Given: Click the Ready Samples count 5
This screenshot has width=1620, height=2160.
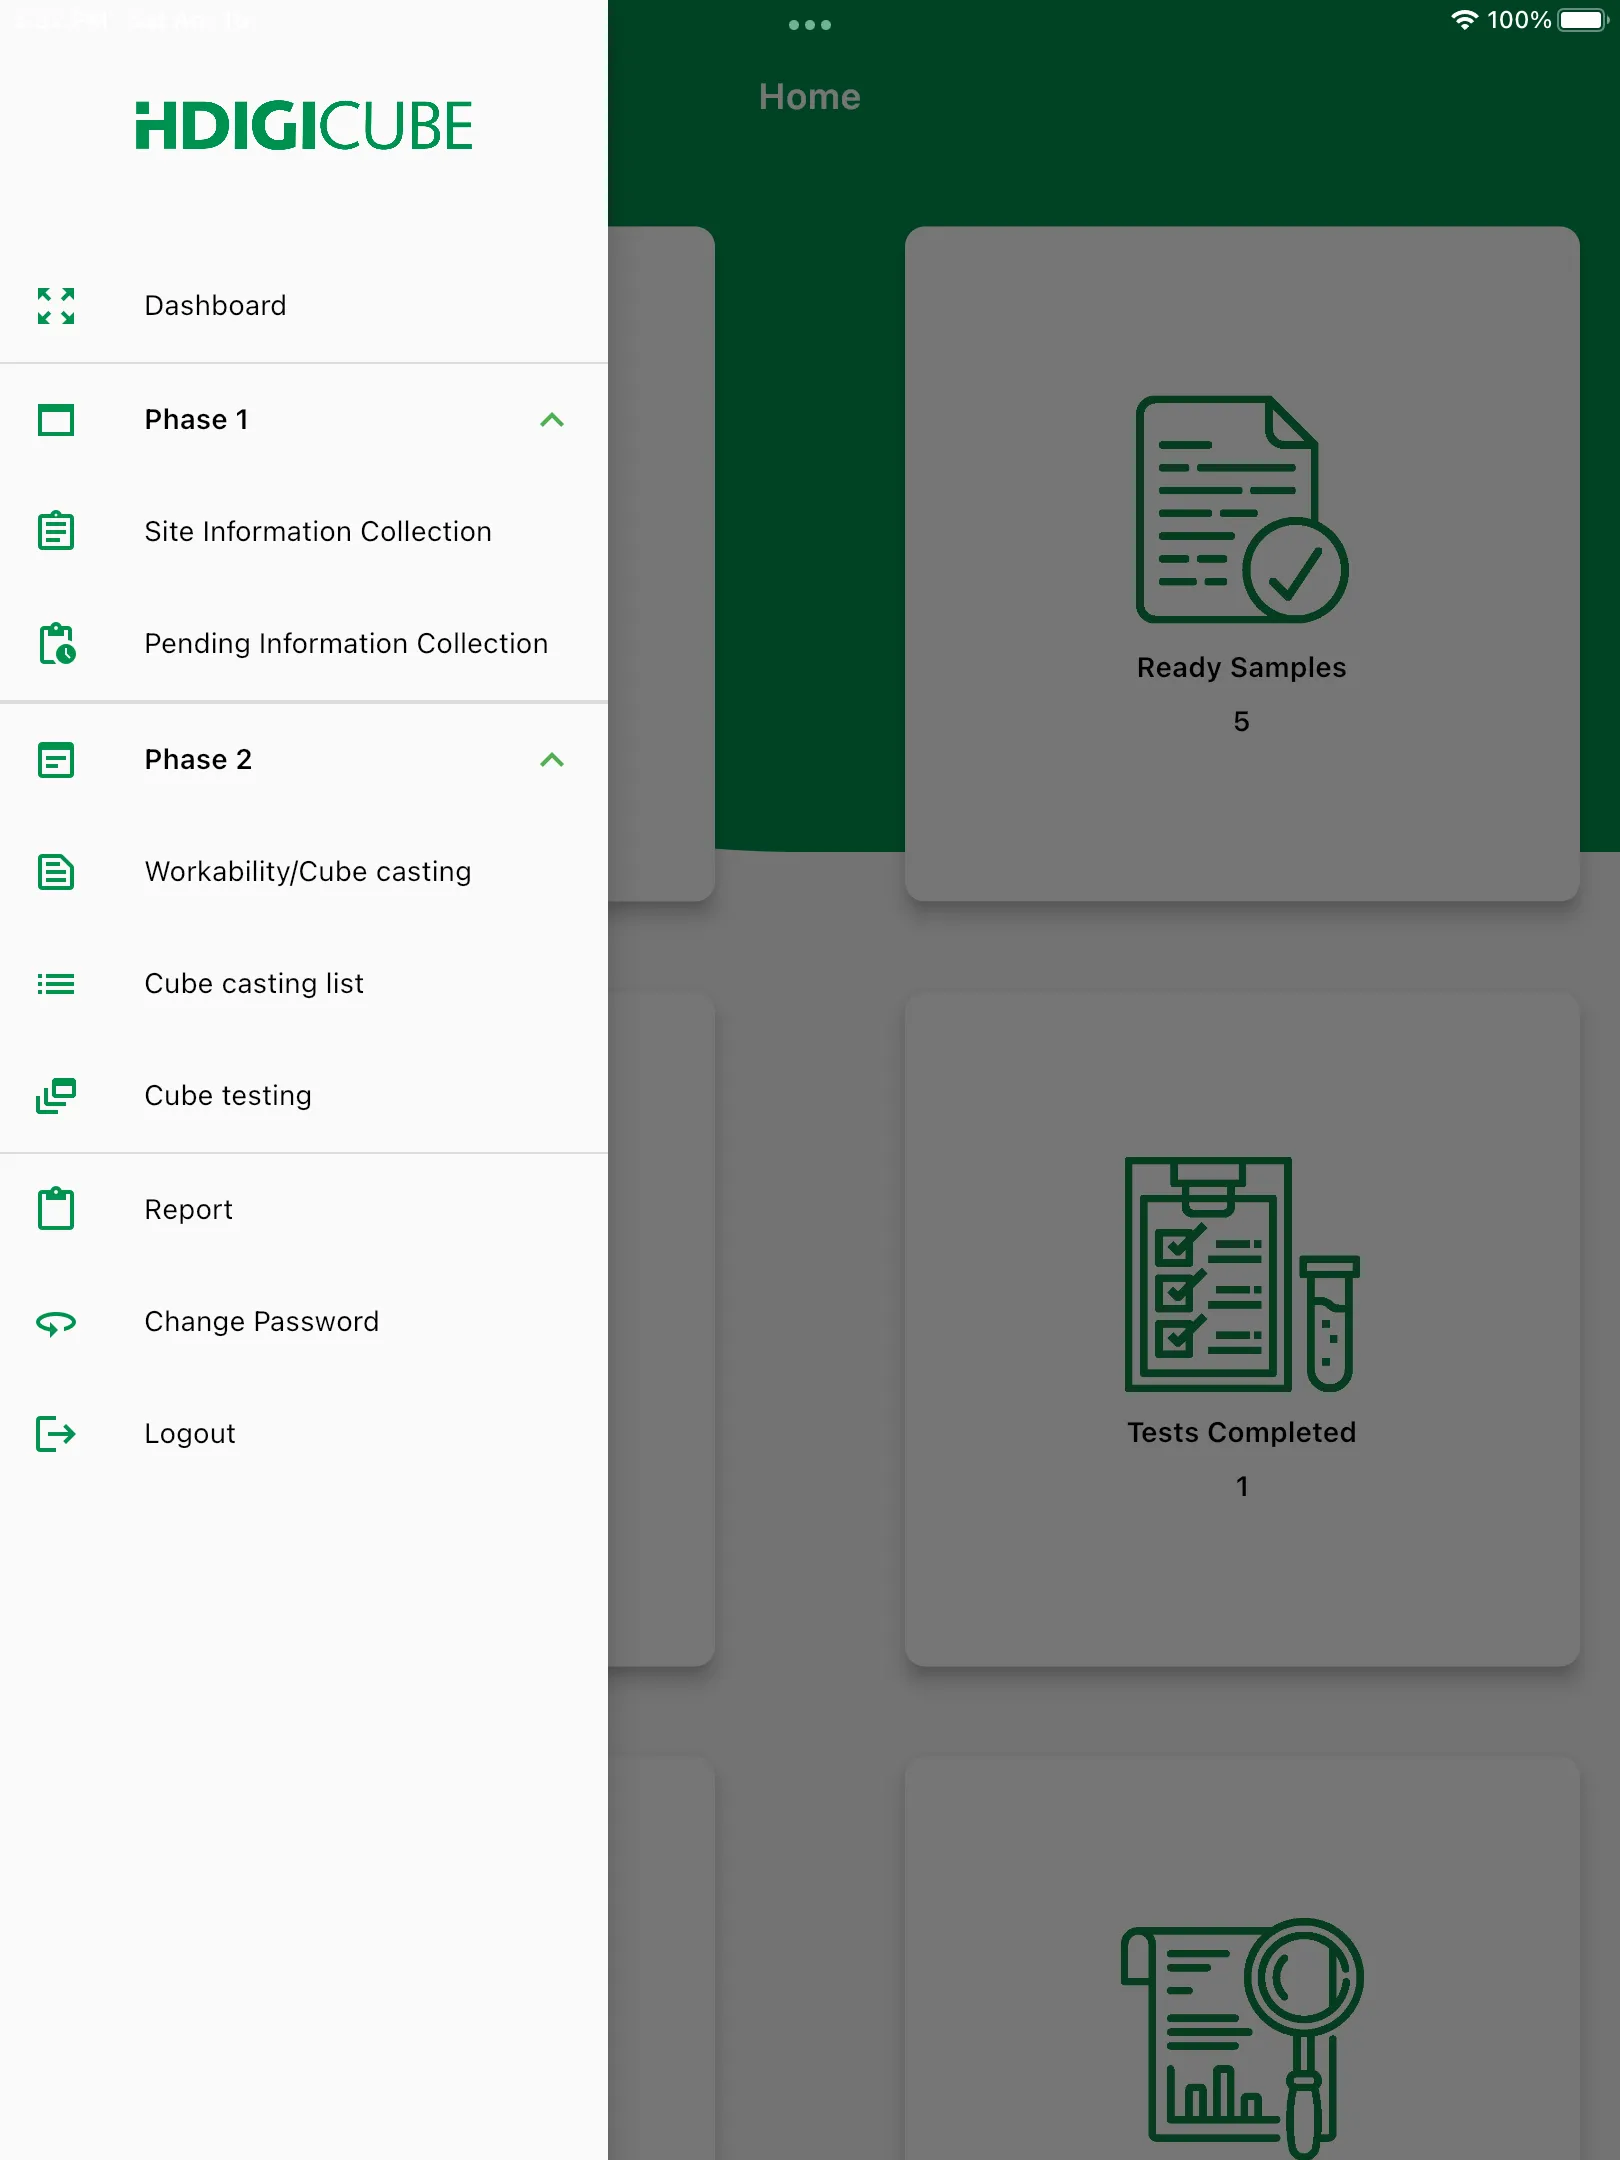Looking at the screenshot, I should pos(1242,722).
